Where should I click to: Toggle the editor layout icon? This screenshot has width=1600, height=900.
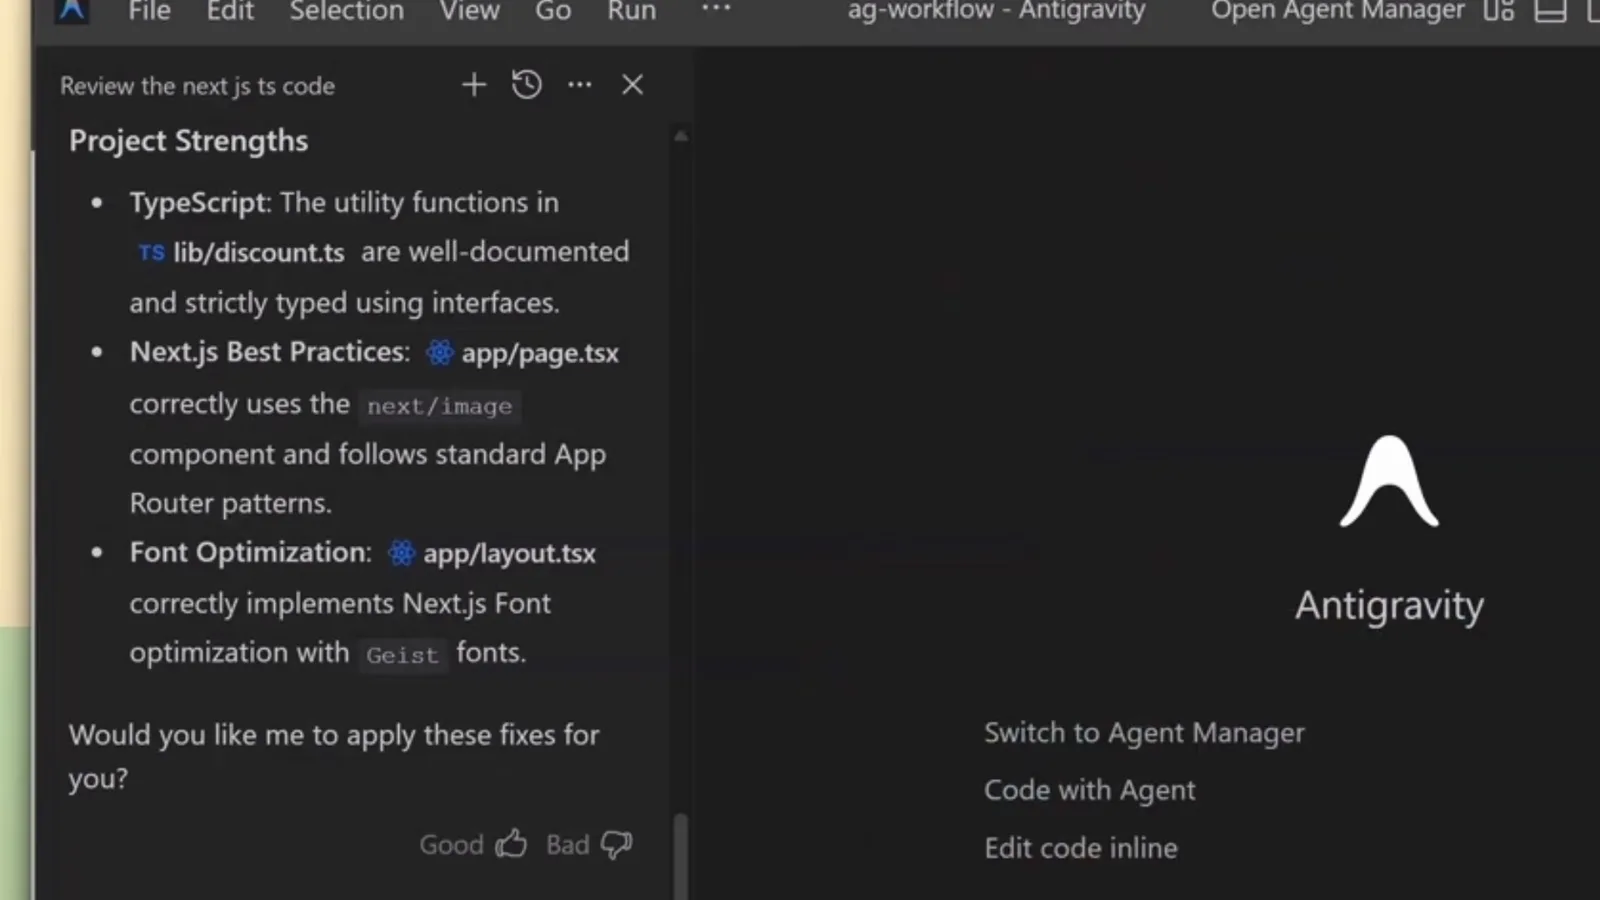[1498, 11]
